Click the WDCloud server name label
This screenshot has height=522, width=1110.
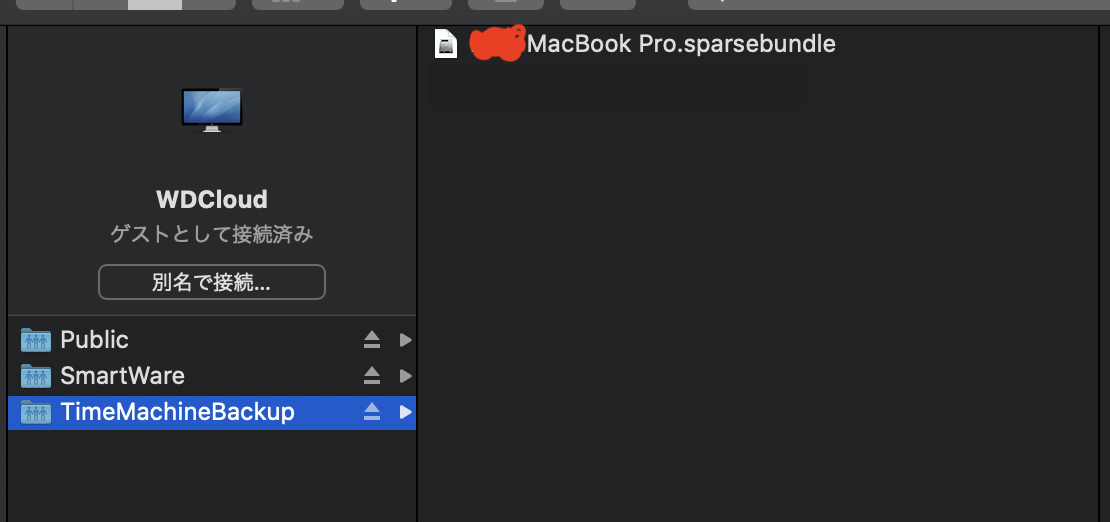click(x=212, y=199)
